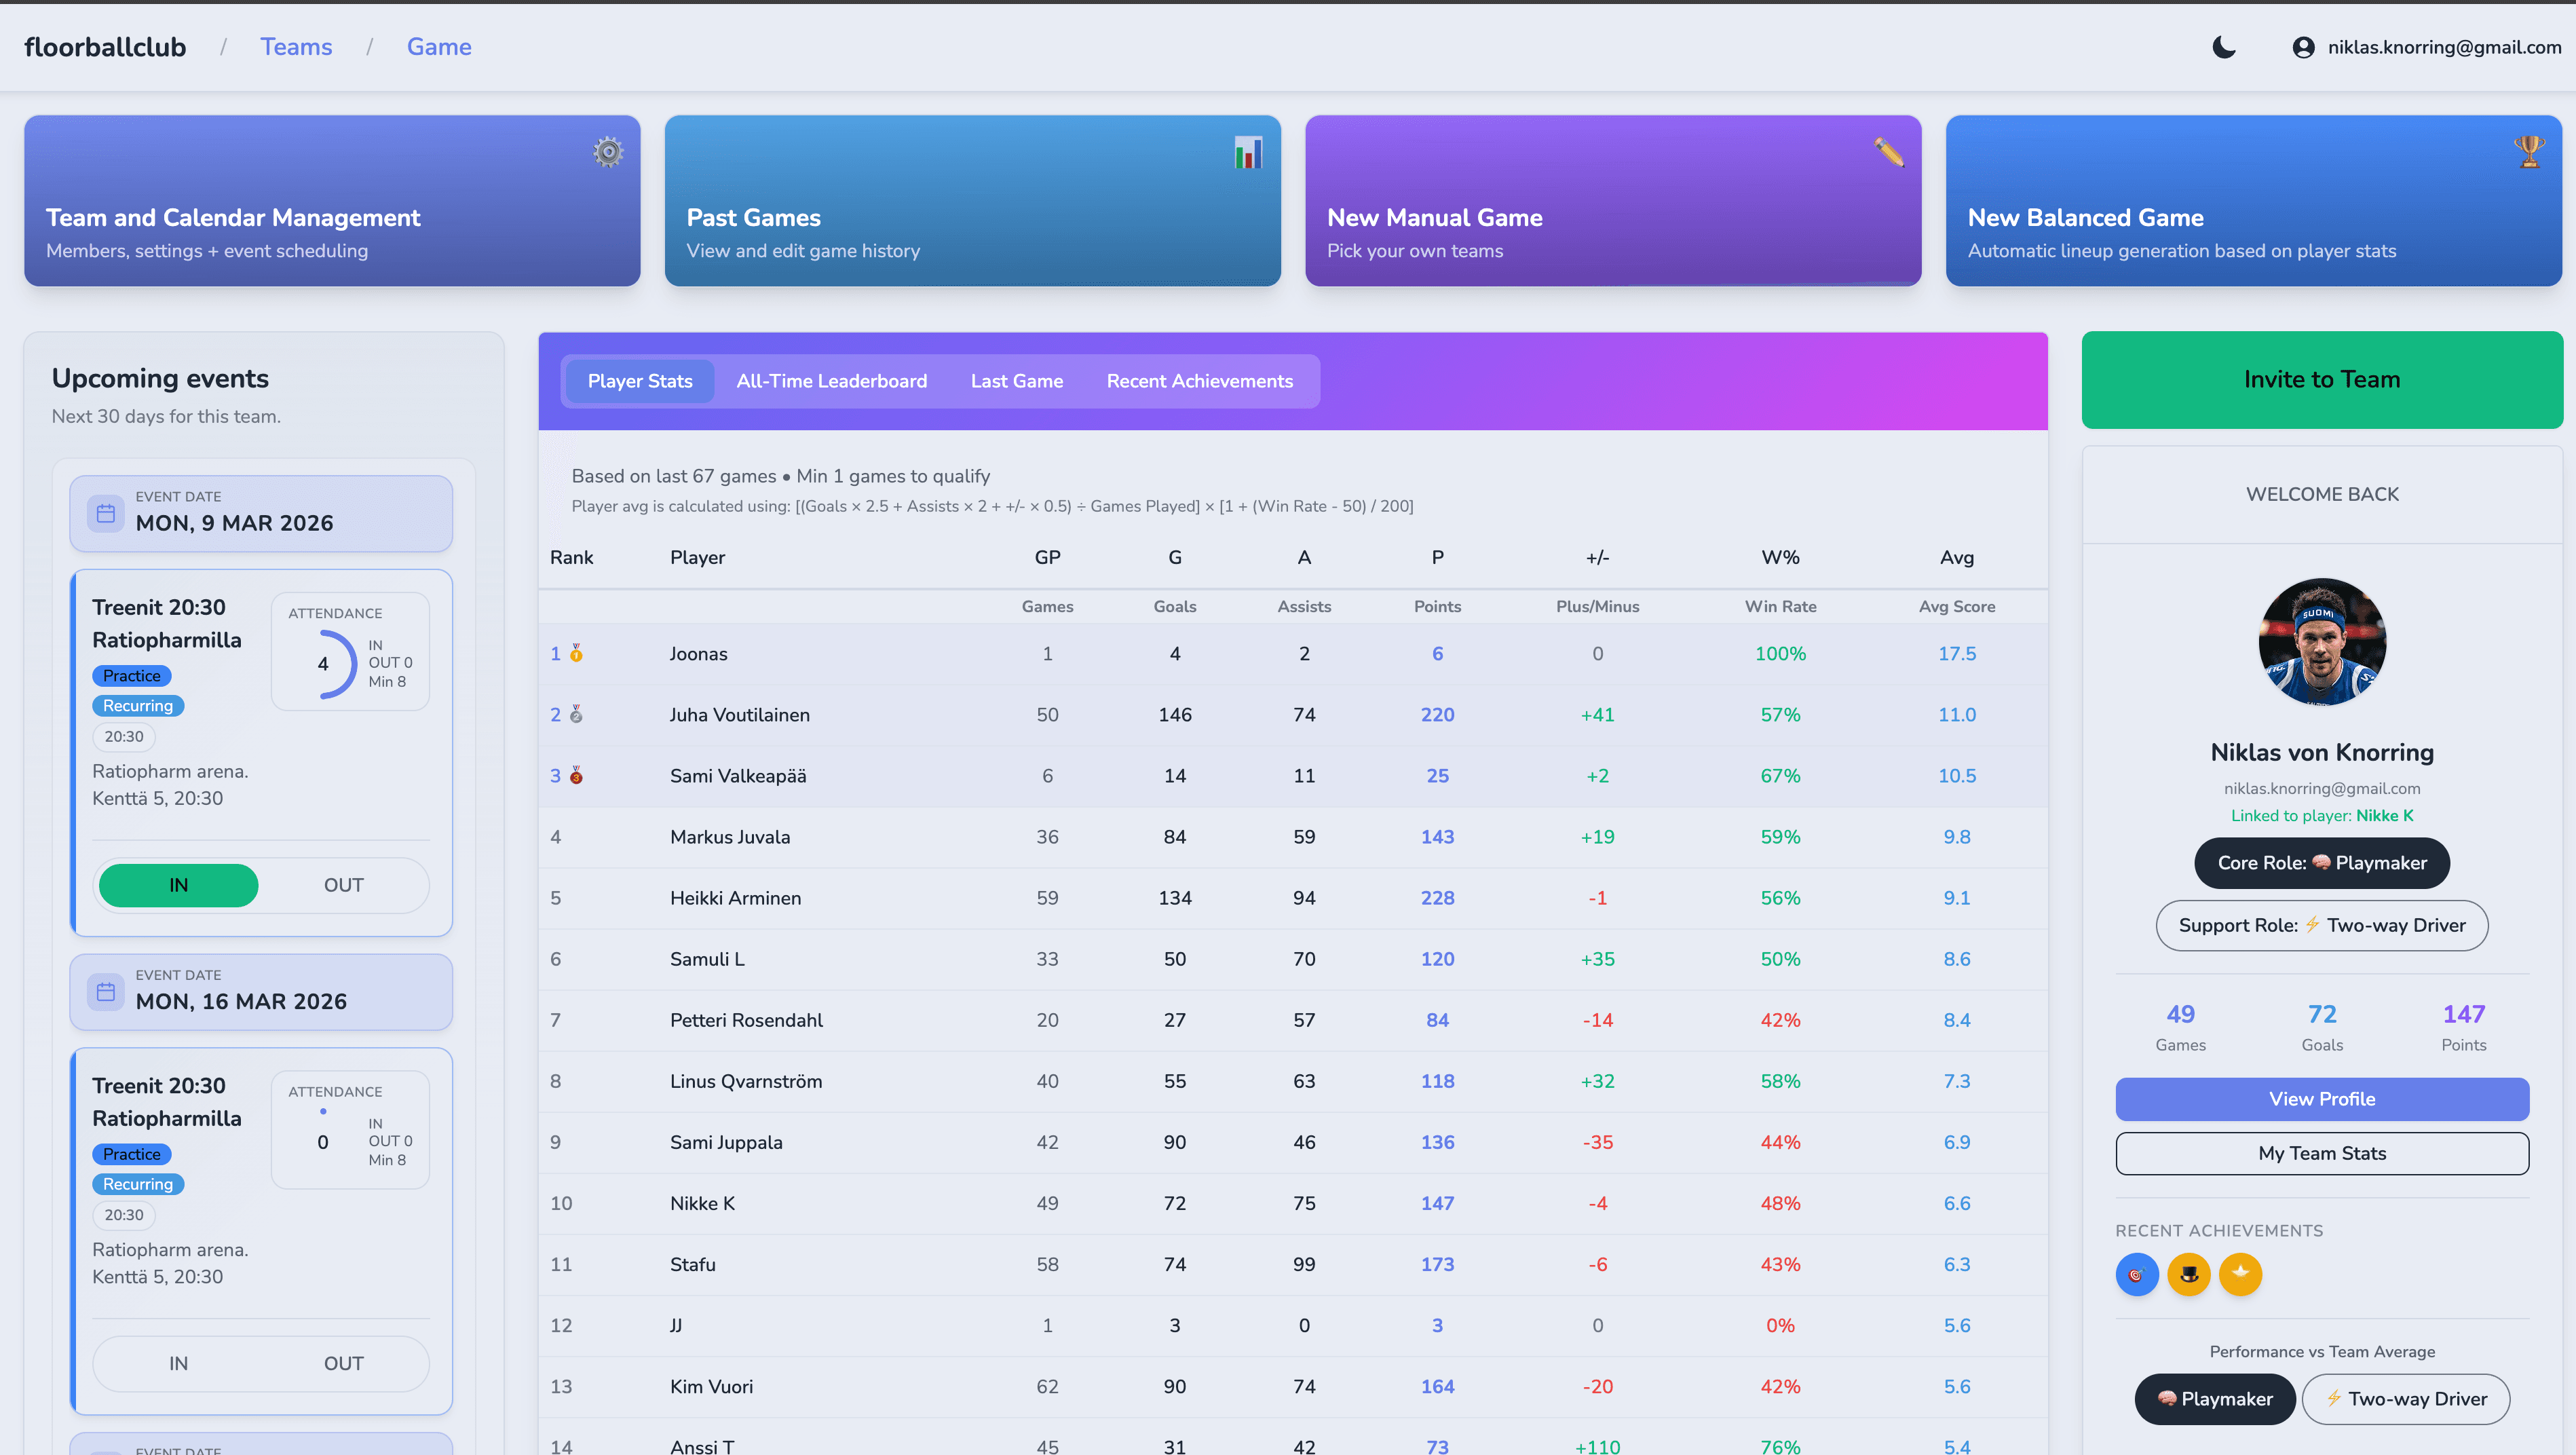Toggle dark mode moon icon
Image resolution: width=2576 pixels, height=1455 pixels.
pyautogui.click(x=2223, y=47)
